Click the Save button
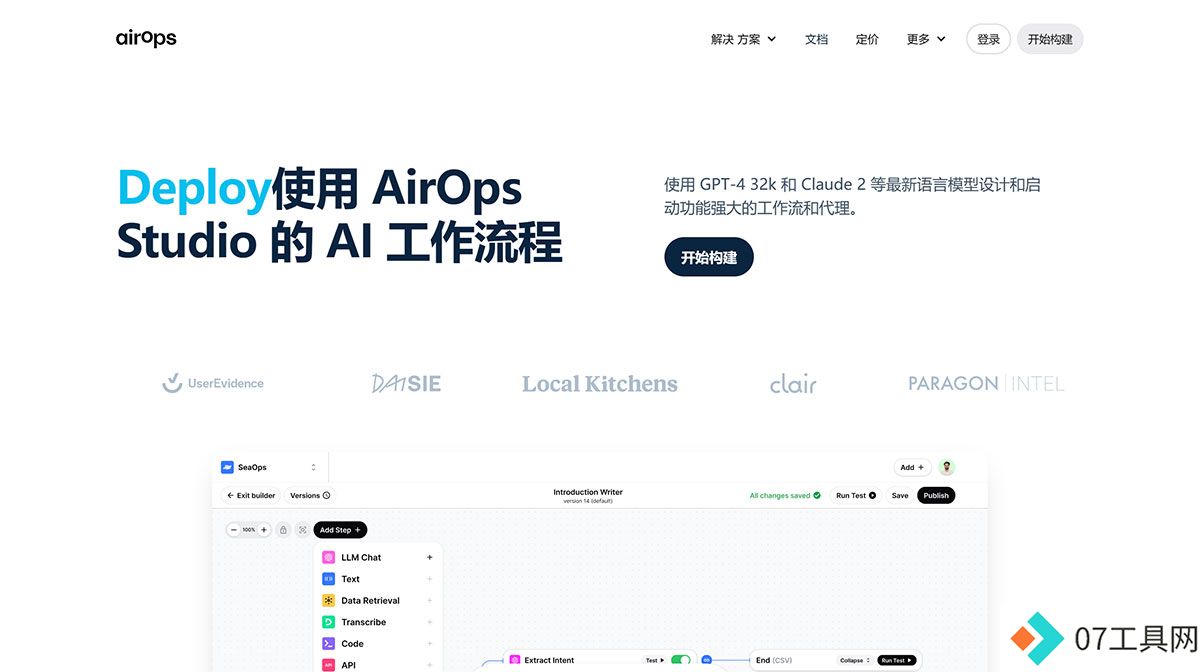The width and height of the screenshot is (1200, 672). [900, 495]
